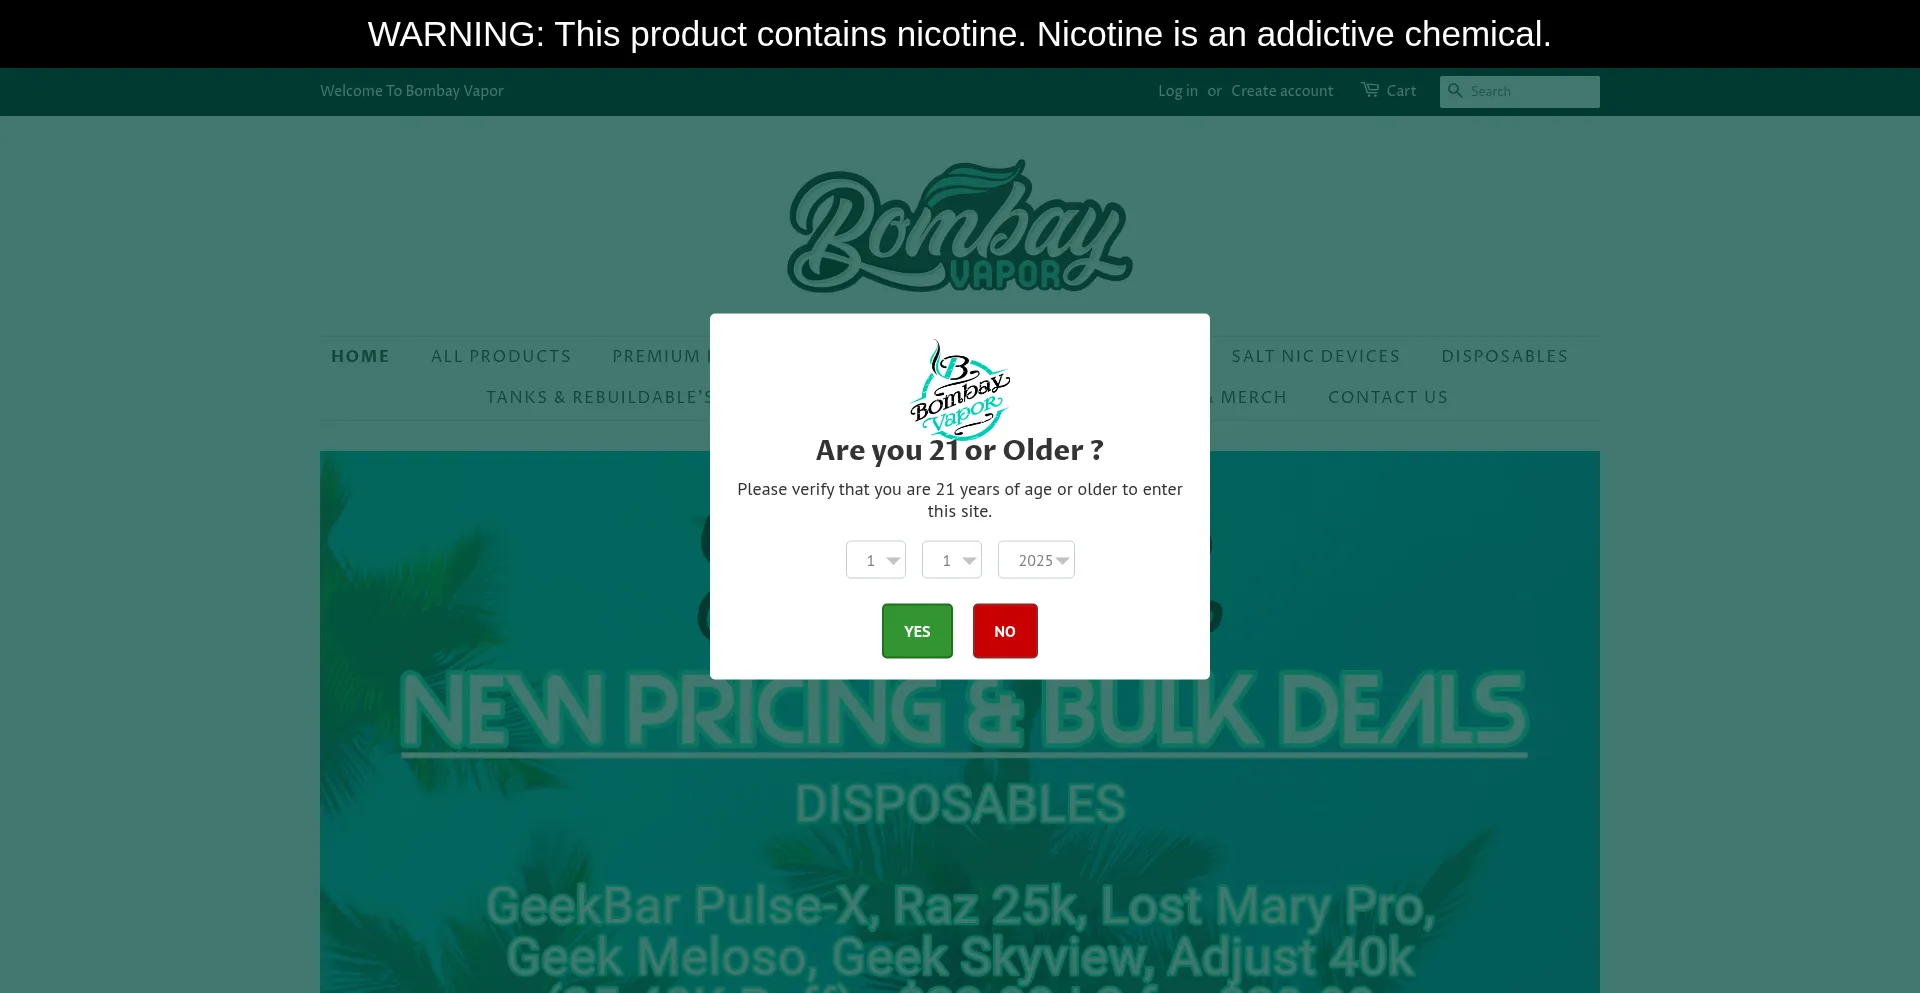Focus the Search input field
This screenshot has width=1920, height=993.
click(1520, 92)
